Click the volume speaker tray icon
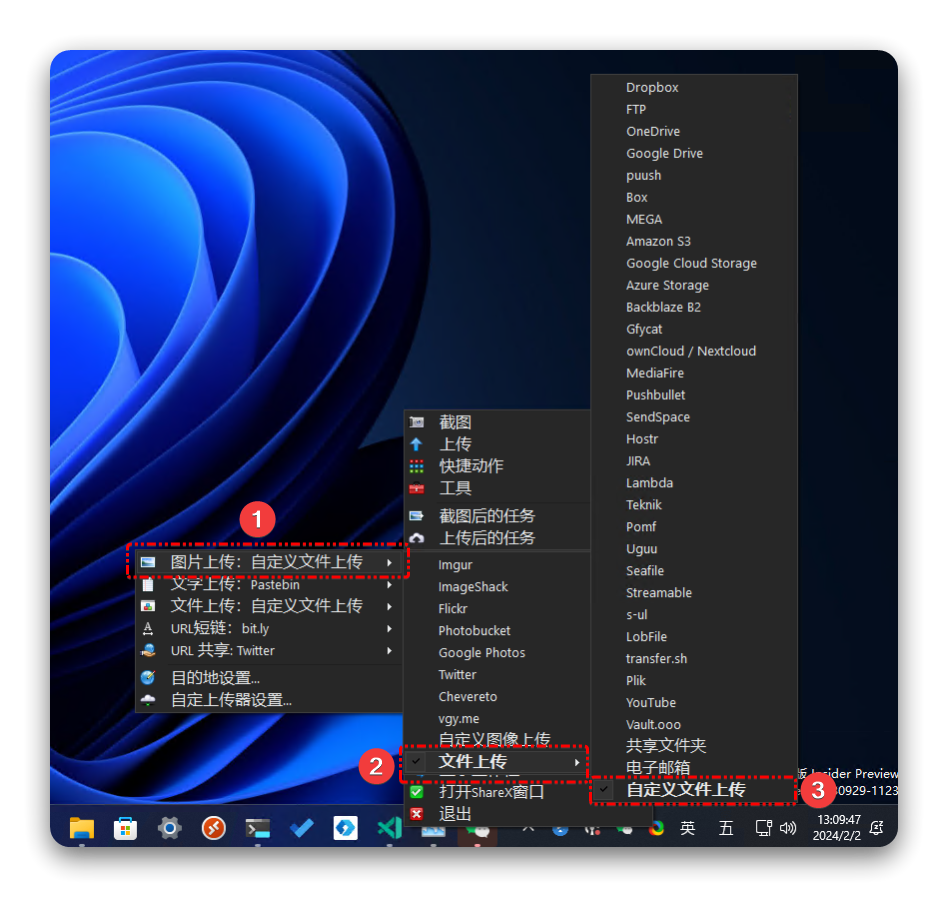 [788, 828]
